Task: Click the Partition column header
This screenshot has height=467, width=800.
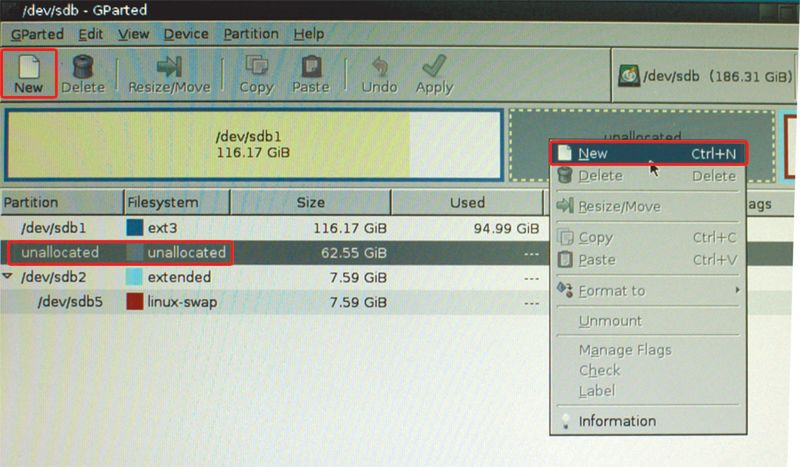Action: point(62,203)
